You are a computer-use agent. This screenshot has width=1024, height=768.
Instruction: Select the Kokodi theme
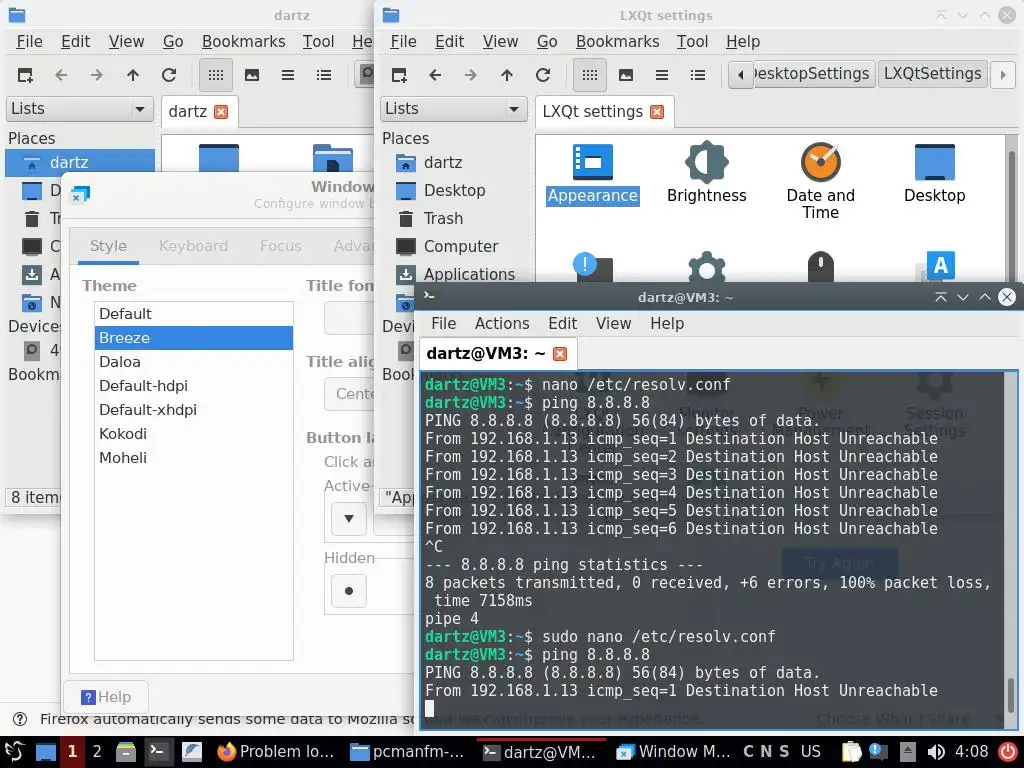(194, 434)
